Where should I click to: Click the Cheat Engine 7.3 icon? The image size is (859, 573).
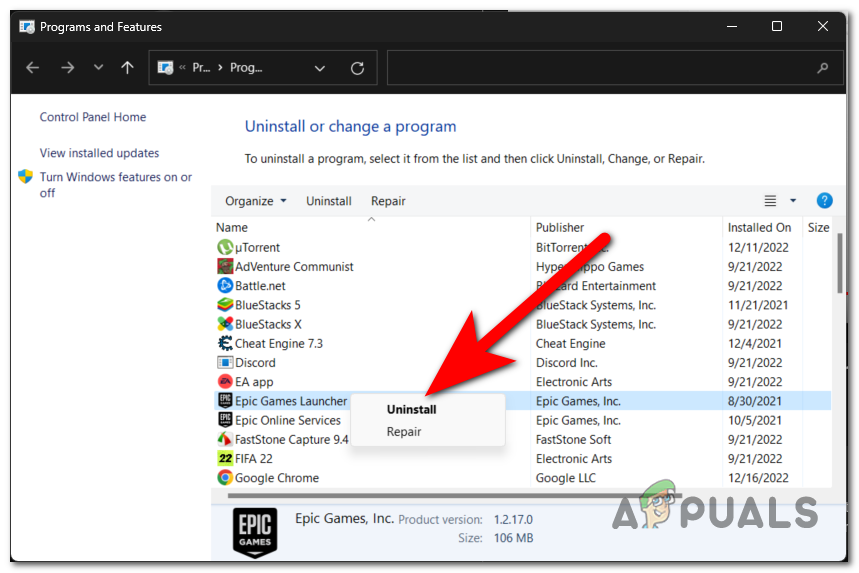(225, 343)
